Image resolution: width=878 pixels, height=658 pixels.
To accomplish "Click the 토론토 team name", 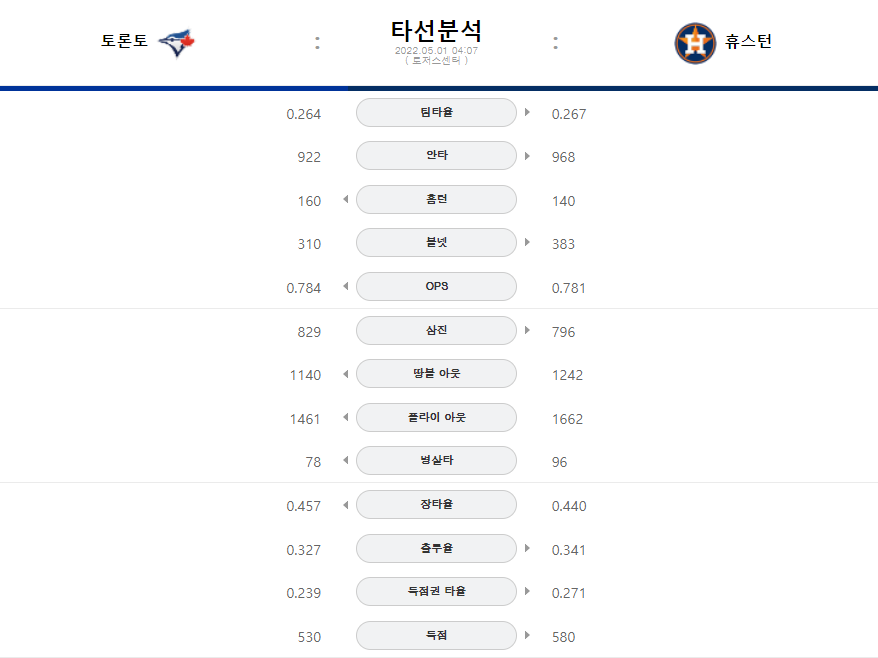I will 124,41.
